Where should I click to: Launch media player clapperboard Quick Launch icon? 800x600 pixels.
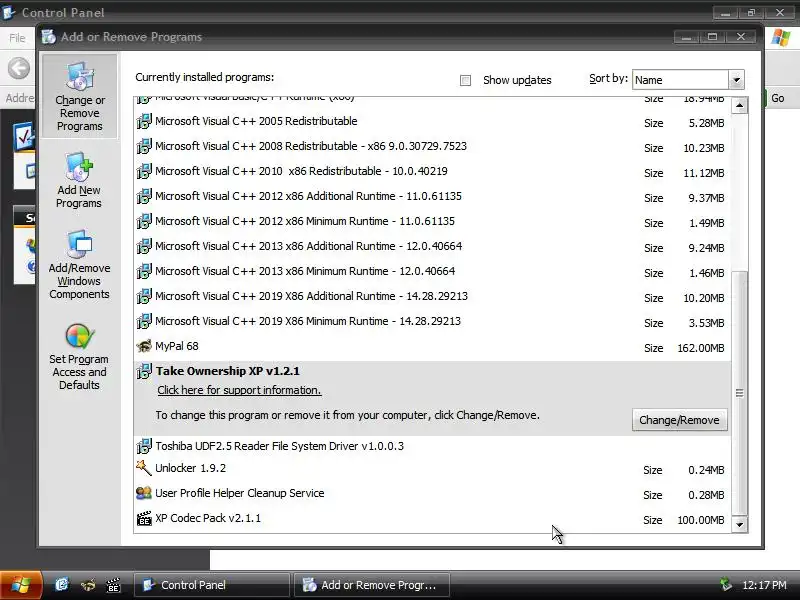point(113,585)
